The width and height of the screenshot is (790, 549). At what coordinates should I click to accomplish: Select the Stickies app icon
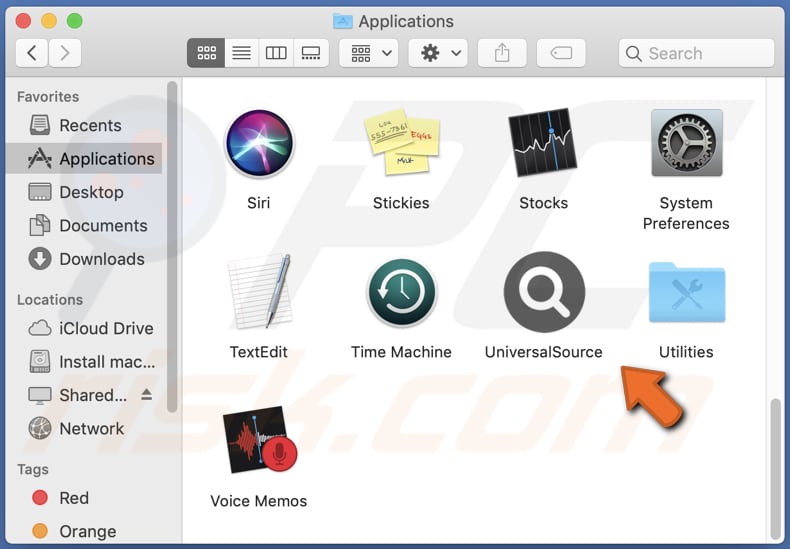coord(401,144)
